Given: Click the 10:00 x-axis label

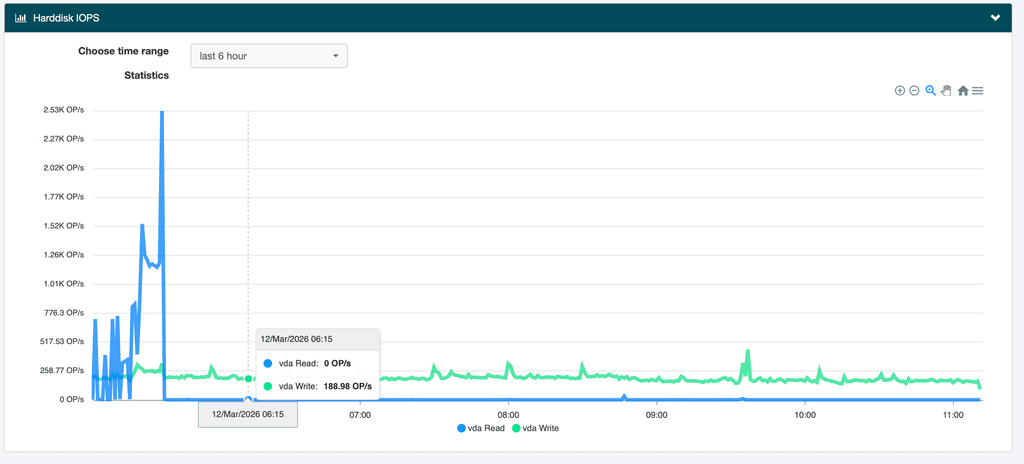Looking at the screenshot, I should (804, 414).
